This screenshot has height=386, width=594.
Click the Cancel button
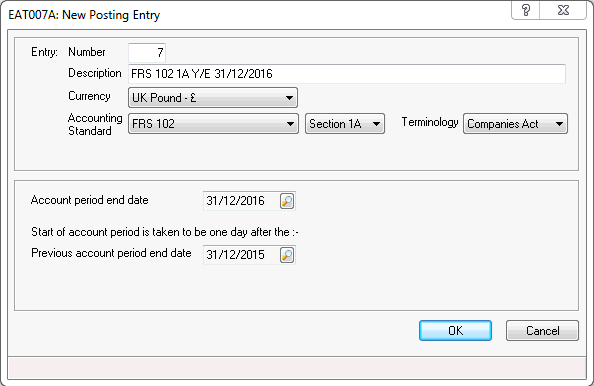[x=542, y=330]
